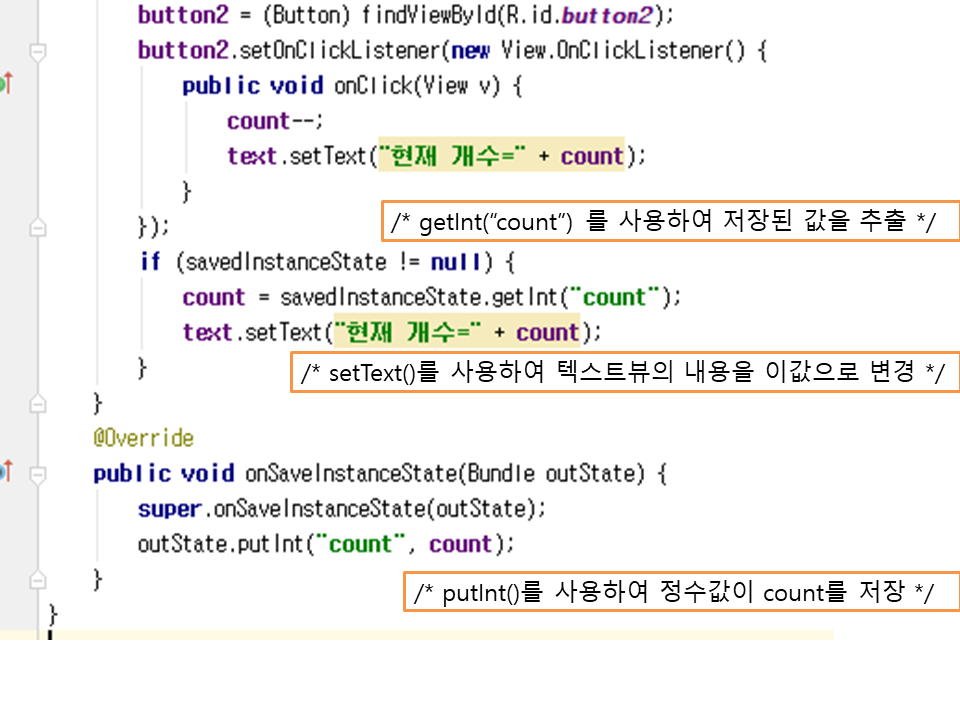960x720 pixels.
Task: Collapse the button2.setOnClickListener code block
Action: [x=38, y=52]
